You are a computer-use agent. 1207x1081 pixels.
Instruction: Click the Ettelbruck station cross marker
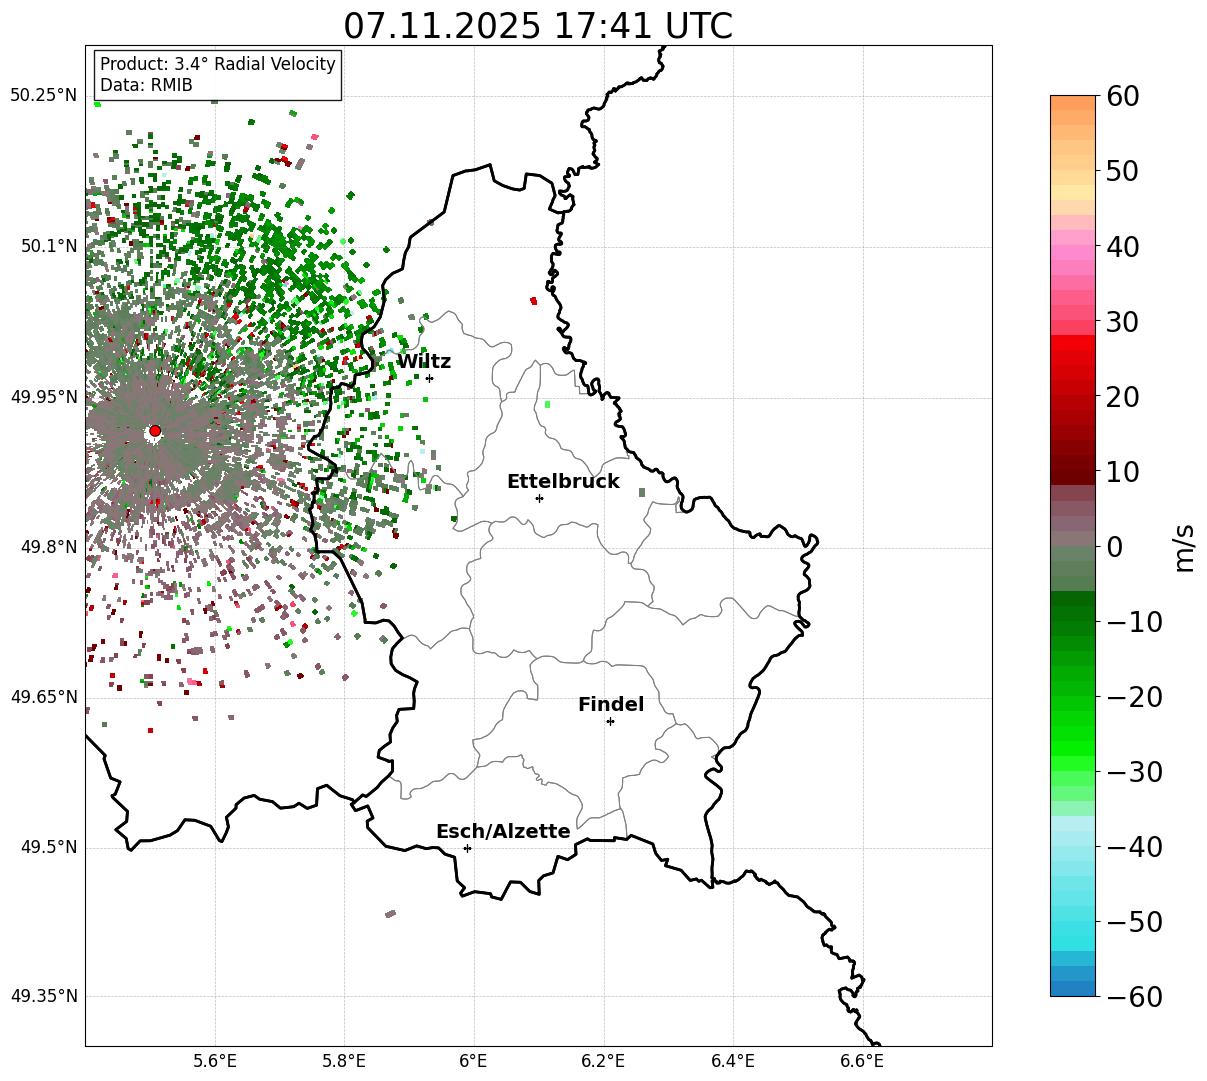[x=539, y=498]
